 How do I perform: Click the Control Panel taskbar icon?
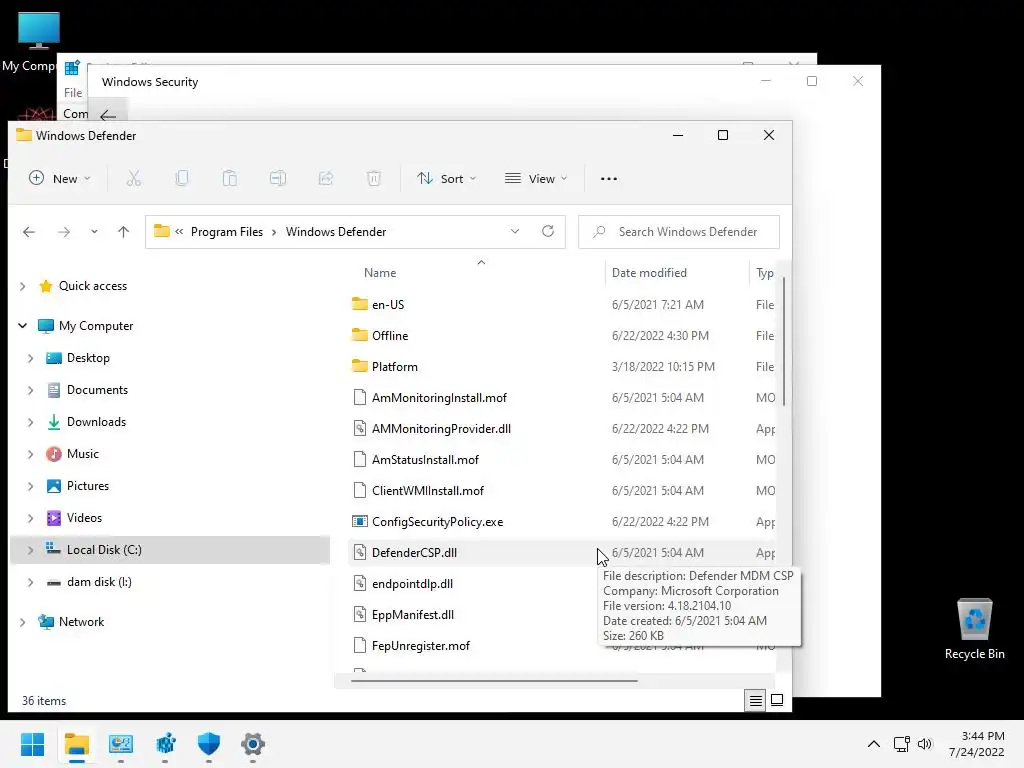121,744
